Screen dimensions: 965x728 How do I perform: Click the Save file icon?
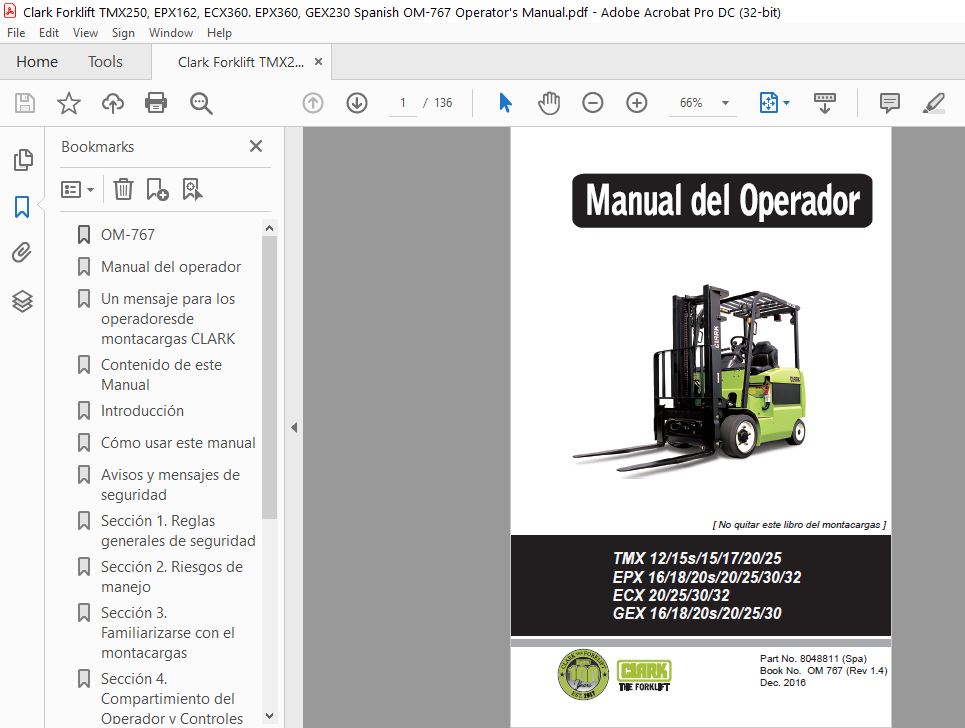(x=25, y=103)
